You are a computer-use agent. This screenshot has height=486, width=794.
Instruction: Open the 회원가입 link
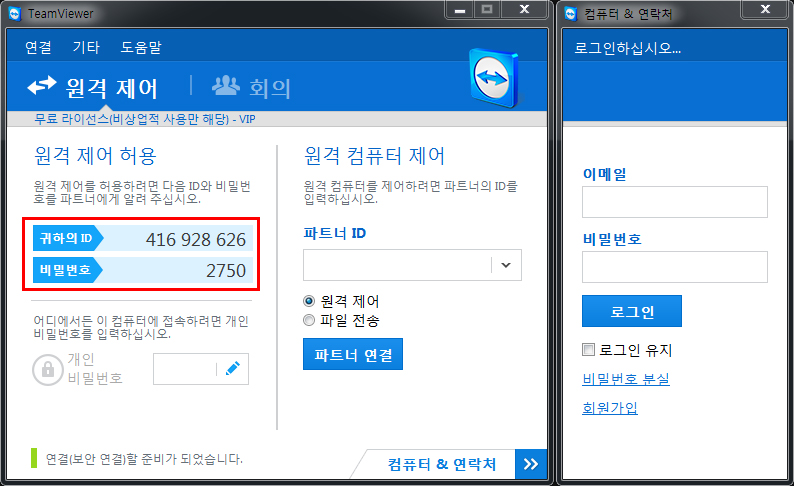click(x=610, y=408)
